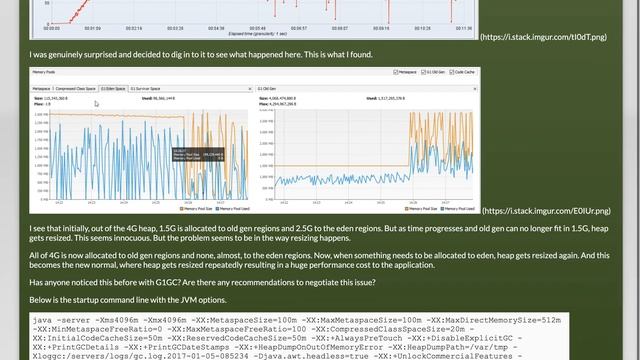Select the G1 Eden Space tab

pyautogui.click(x=113, y=89)
